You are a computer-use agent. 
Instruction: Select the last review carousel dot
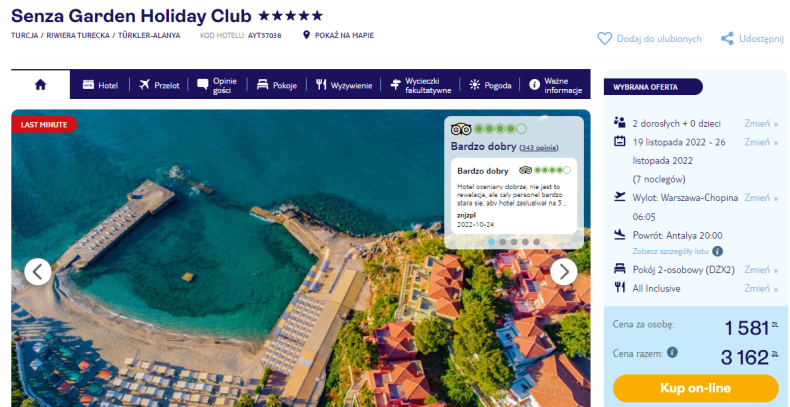(x=537, y=242)
